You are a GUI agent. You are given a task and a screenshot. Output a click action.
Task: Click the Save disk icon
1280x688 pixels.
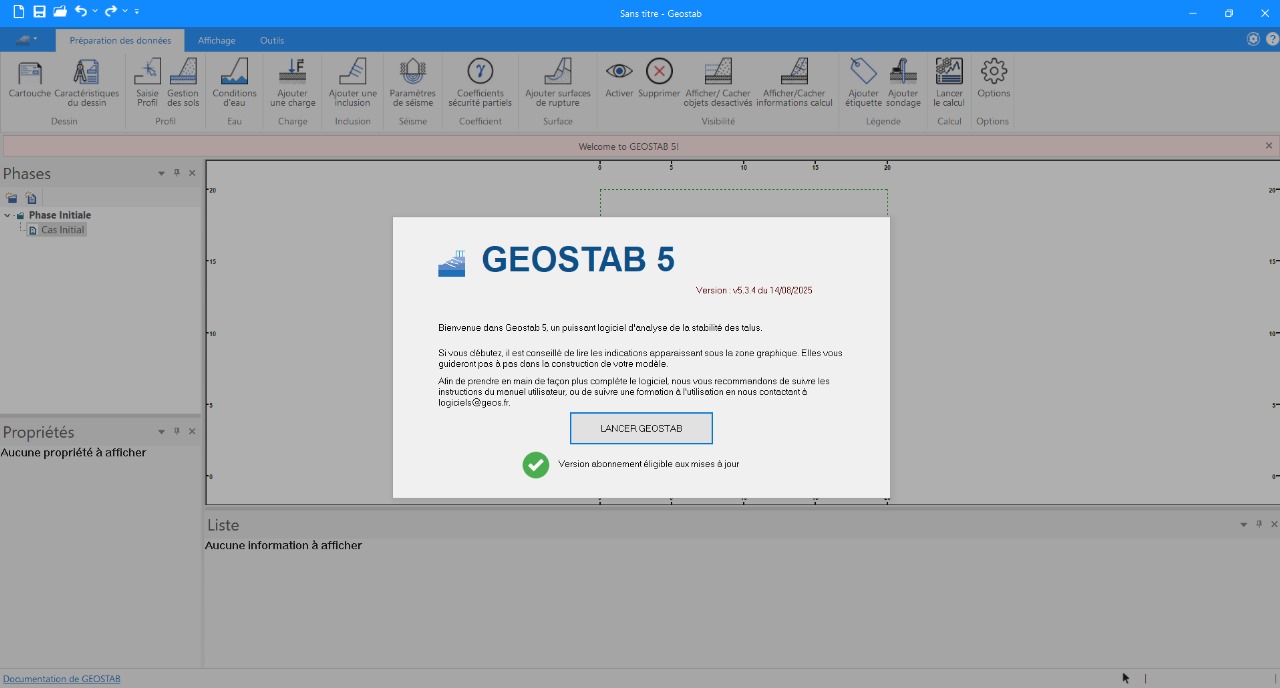pos(39,12)
